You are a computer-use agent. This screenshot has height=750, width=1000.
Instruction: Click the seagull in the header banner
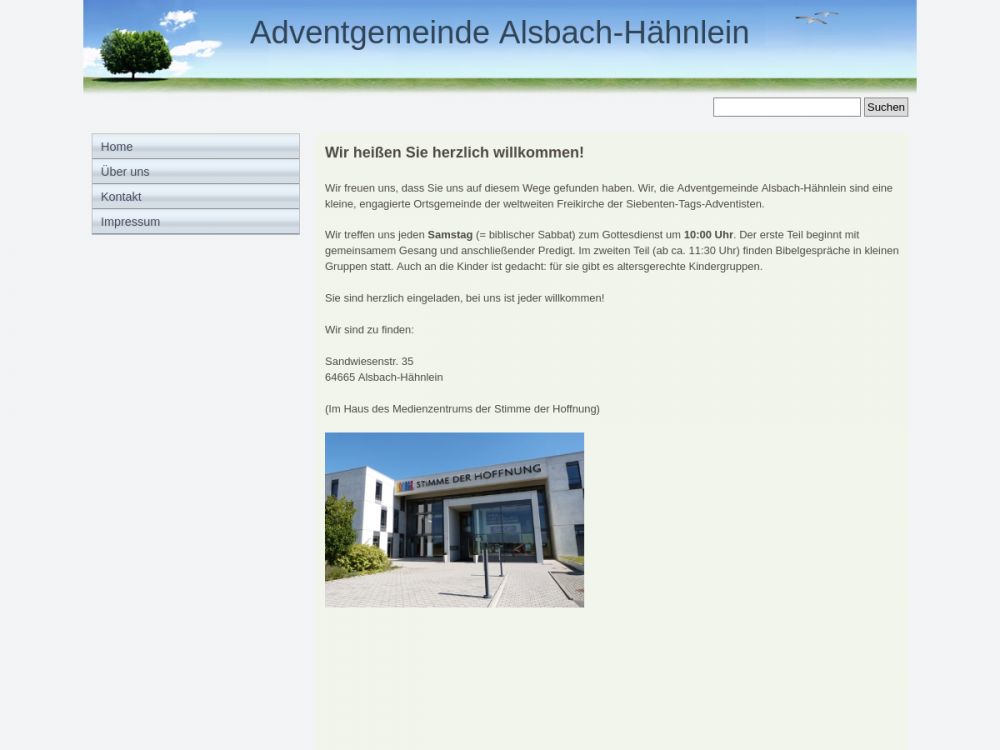[817, 17]
